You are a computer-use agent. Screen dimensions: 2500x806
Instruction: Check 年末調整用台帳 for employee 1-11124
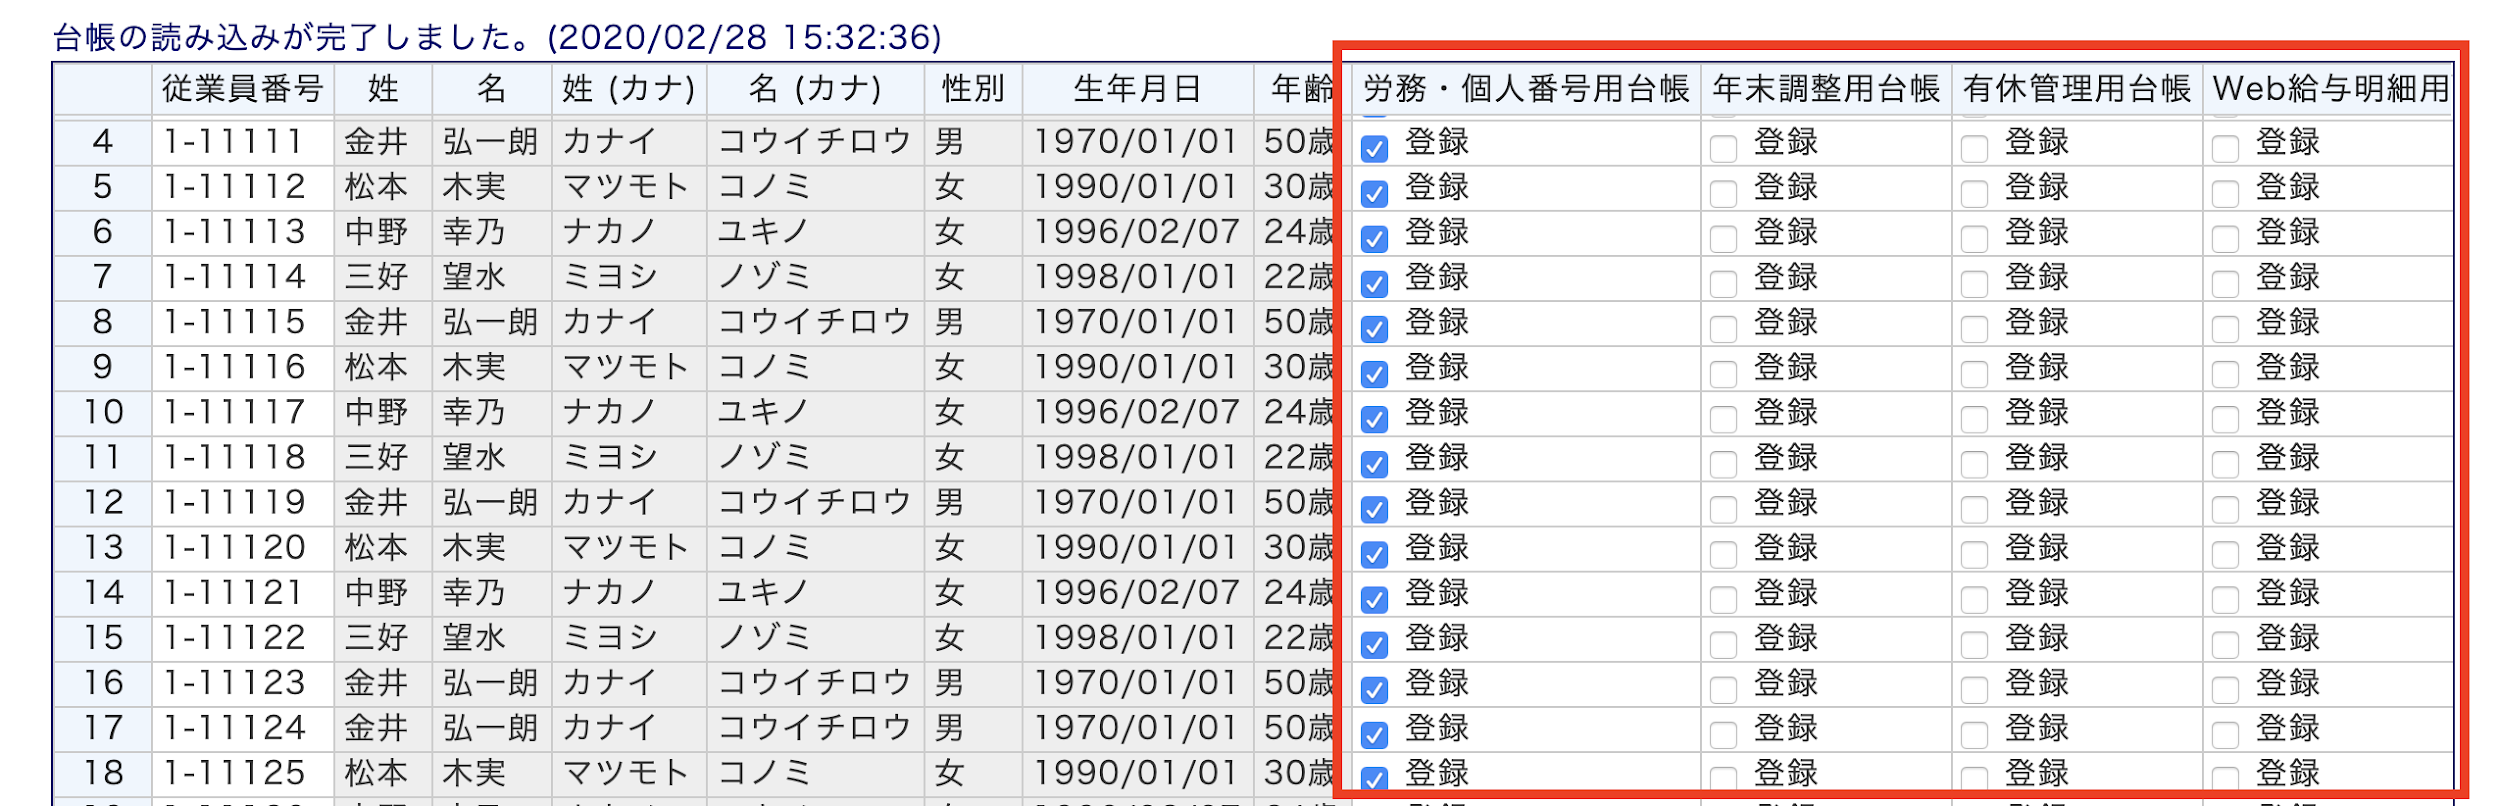[1723, 735]
